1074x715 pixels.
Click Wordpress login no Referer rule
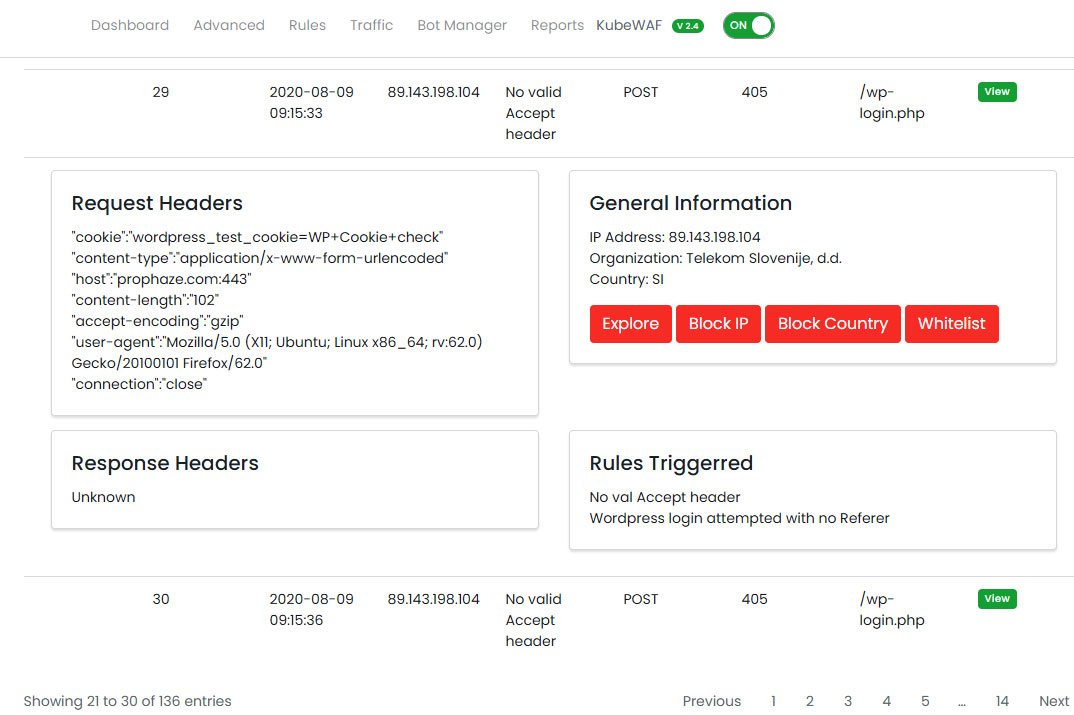(x=740, y=518)
